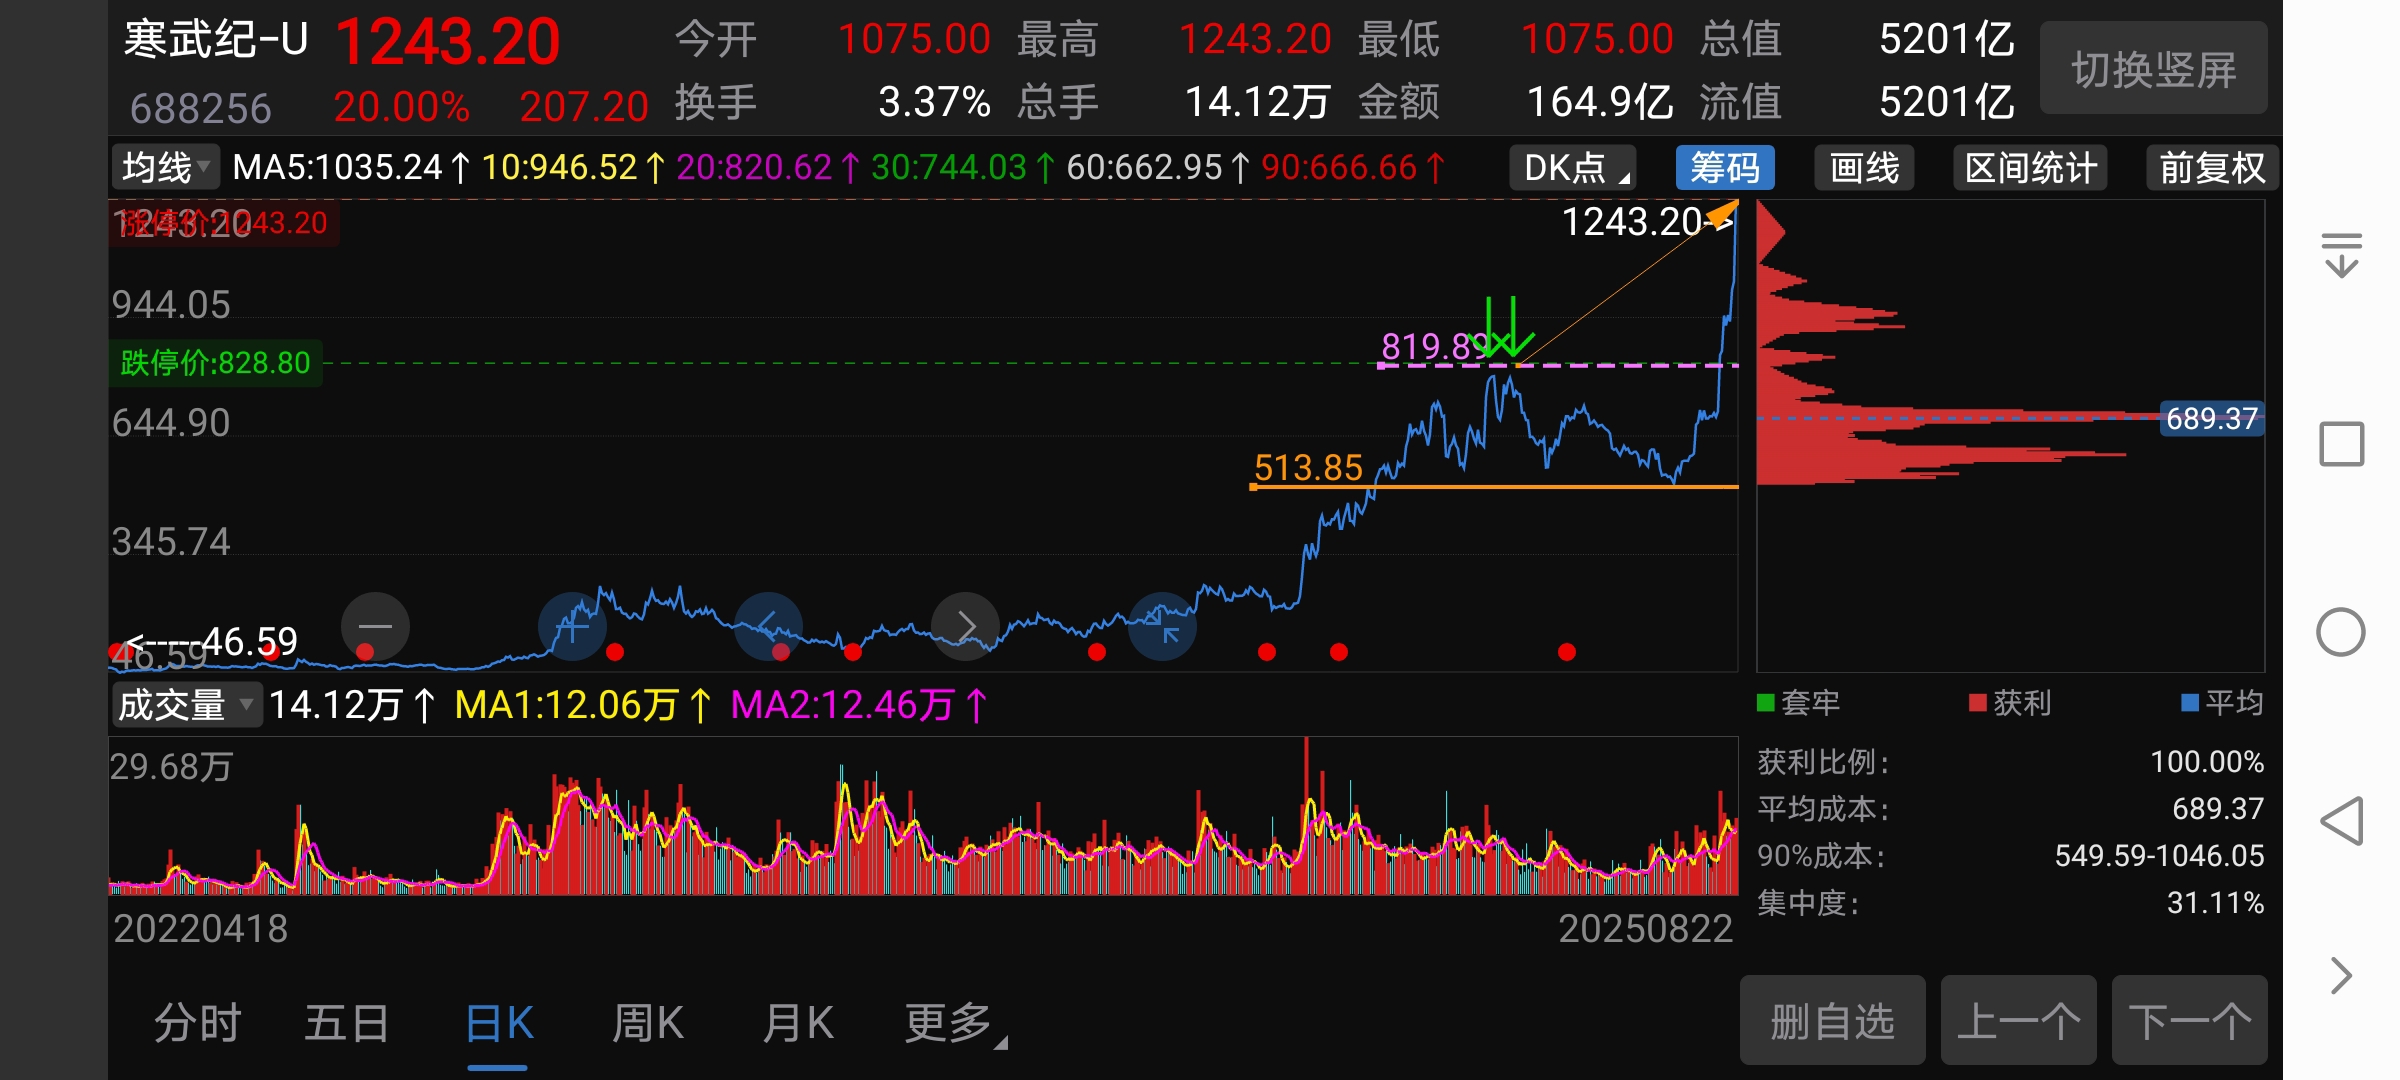Tap the 跌停价:828.80 limit-down label
2400x1080 pixels.
[x=215, y=362]
